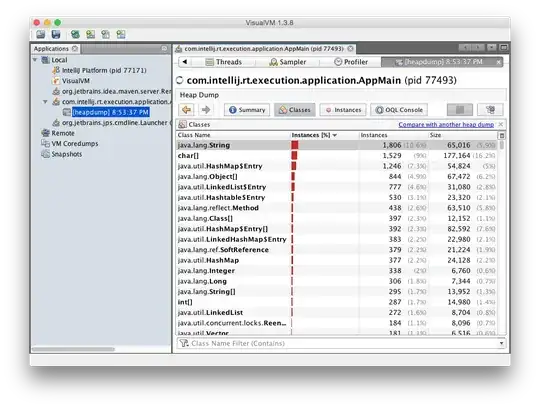Click the last icon in main toolbar
Screen dimensions: 540x408
[x=121, y=34]
